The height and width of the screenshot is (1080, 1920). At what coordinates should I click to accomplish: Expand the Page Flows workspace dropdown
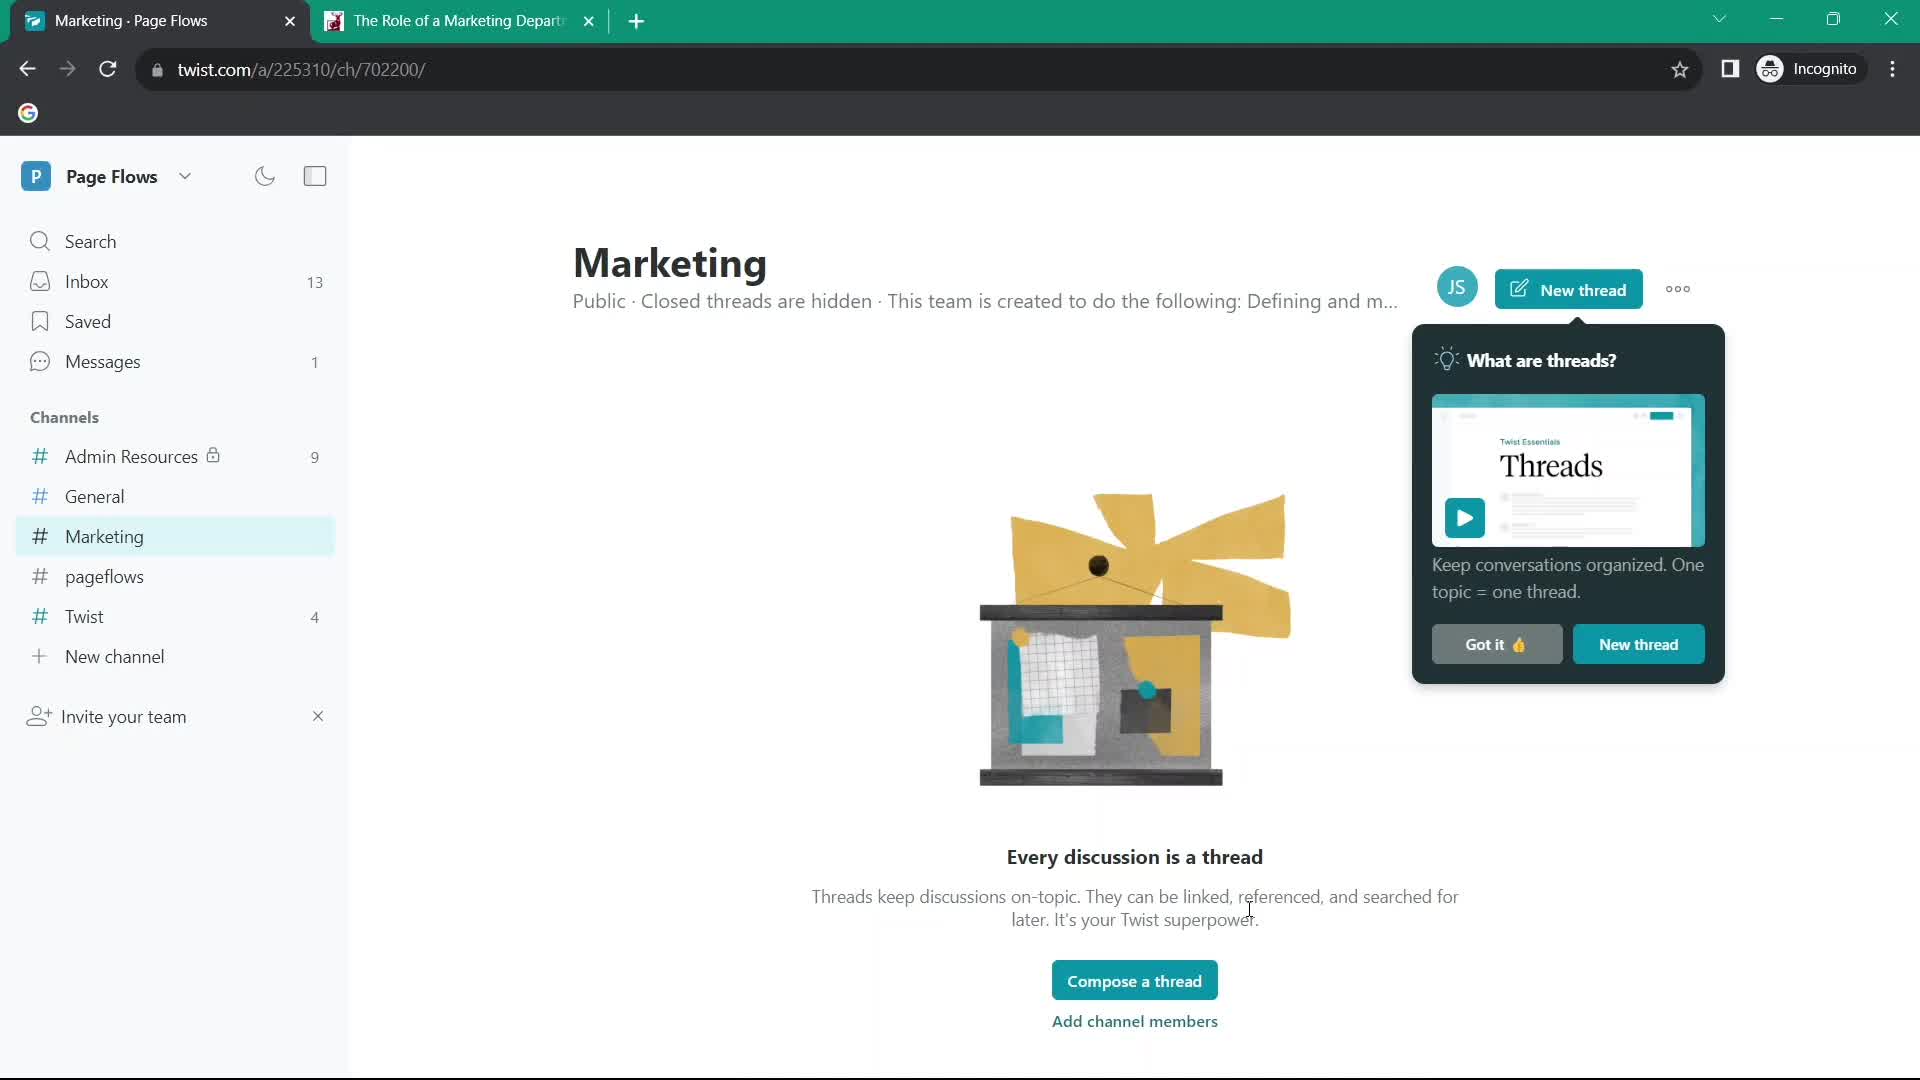185,175
